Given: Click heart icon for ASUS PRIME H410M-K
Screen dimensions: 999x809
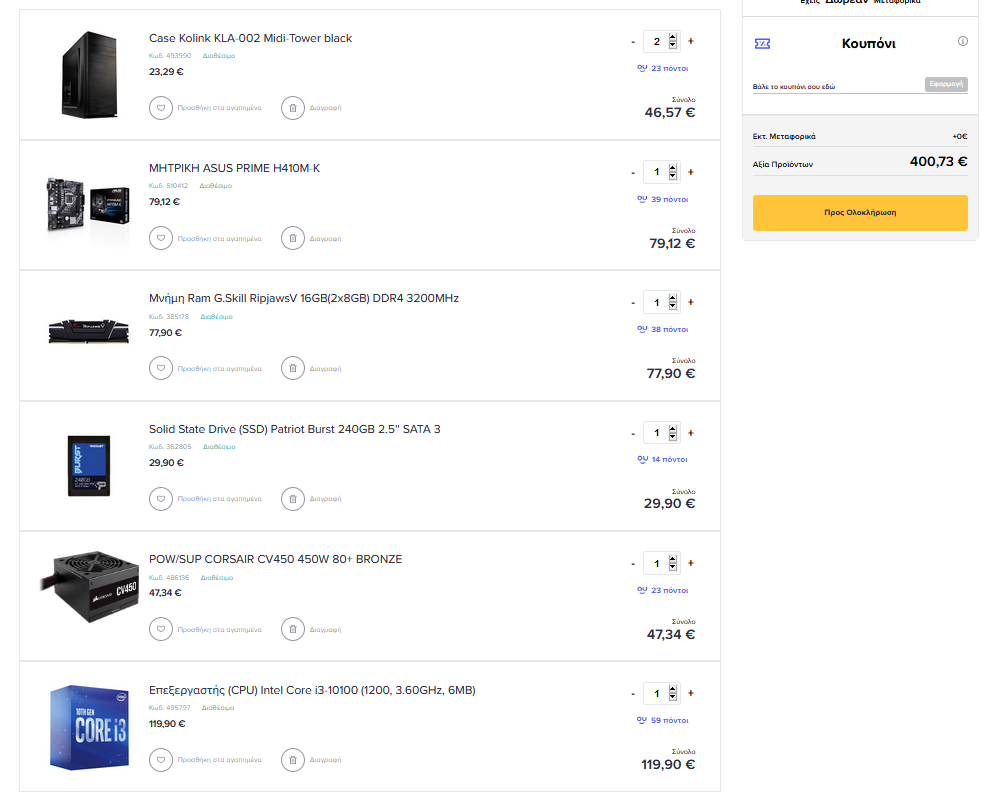Looking at the screenshot, I should (161, 238).
